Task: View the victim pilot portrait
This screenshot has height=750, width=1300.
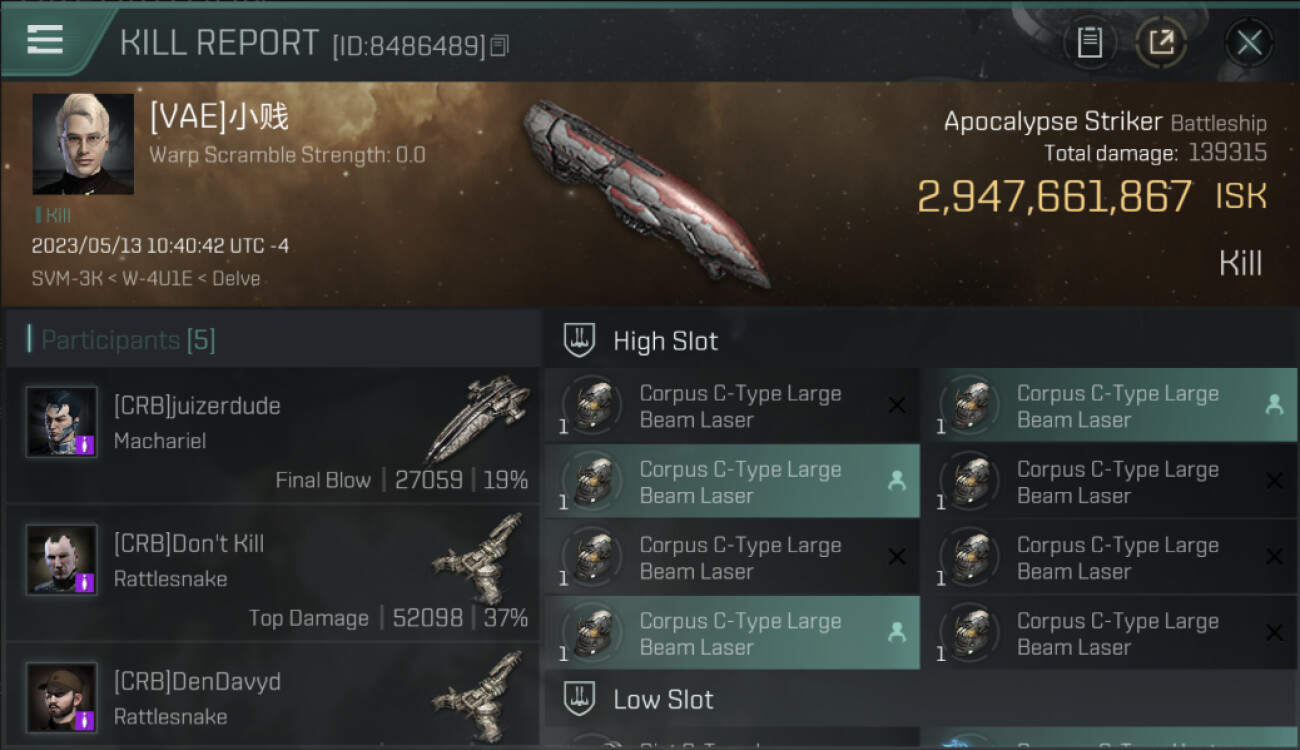Action: pyautogui.click(x=83, y=144)
